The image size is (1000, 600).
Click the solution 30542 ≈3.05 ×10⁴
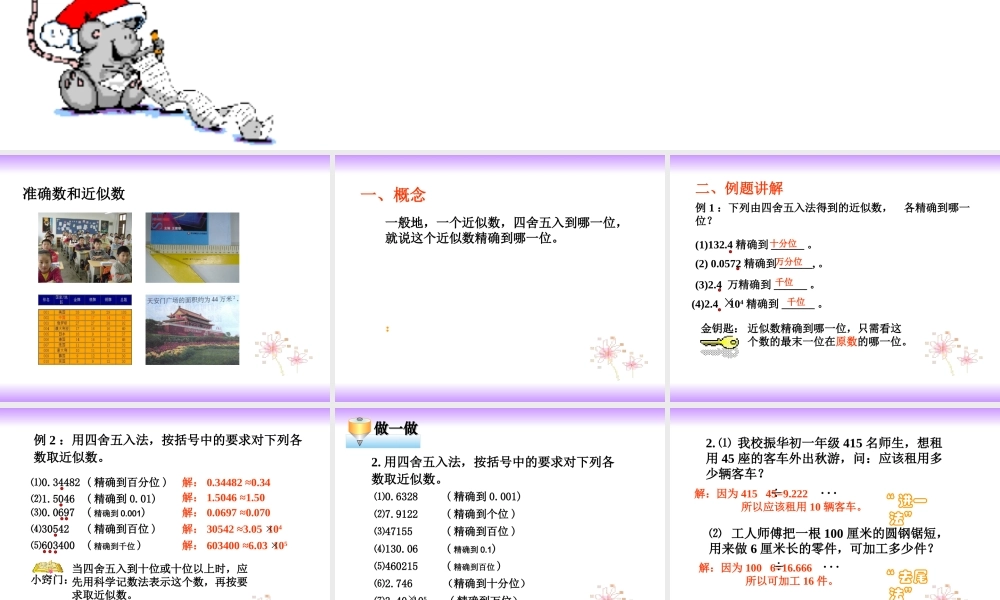point(244,529)
